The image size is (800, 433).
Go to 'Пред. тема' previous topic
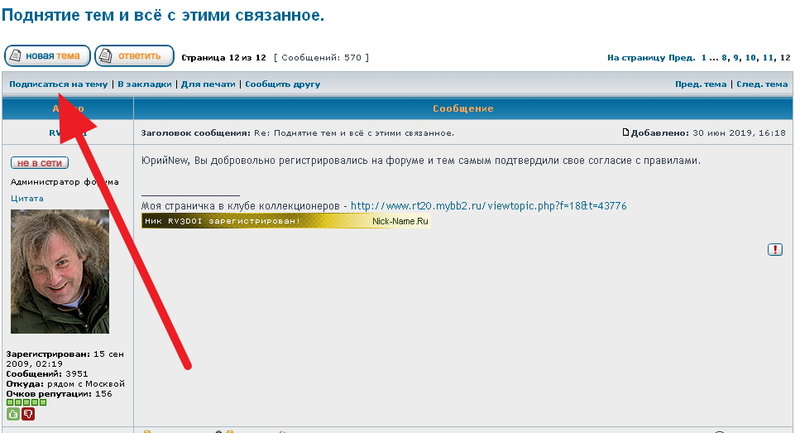click(701, 84)
